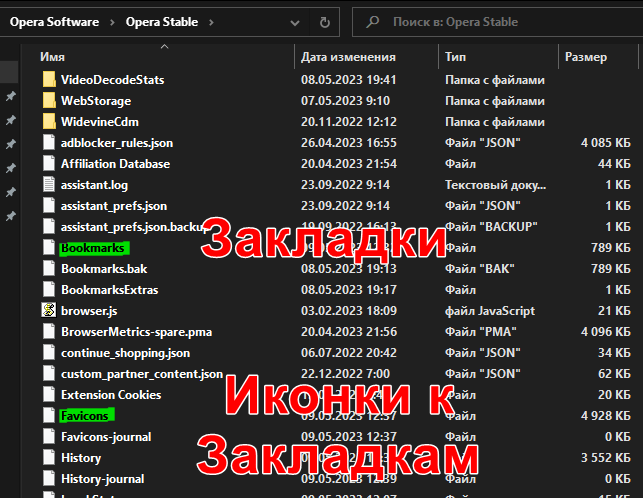Select adblocker_rules.json file name
This screenshot has width=643, height=498.
[x=117, y=143]
